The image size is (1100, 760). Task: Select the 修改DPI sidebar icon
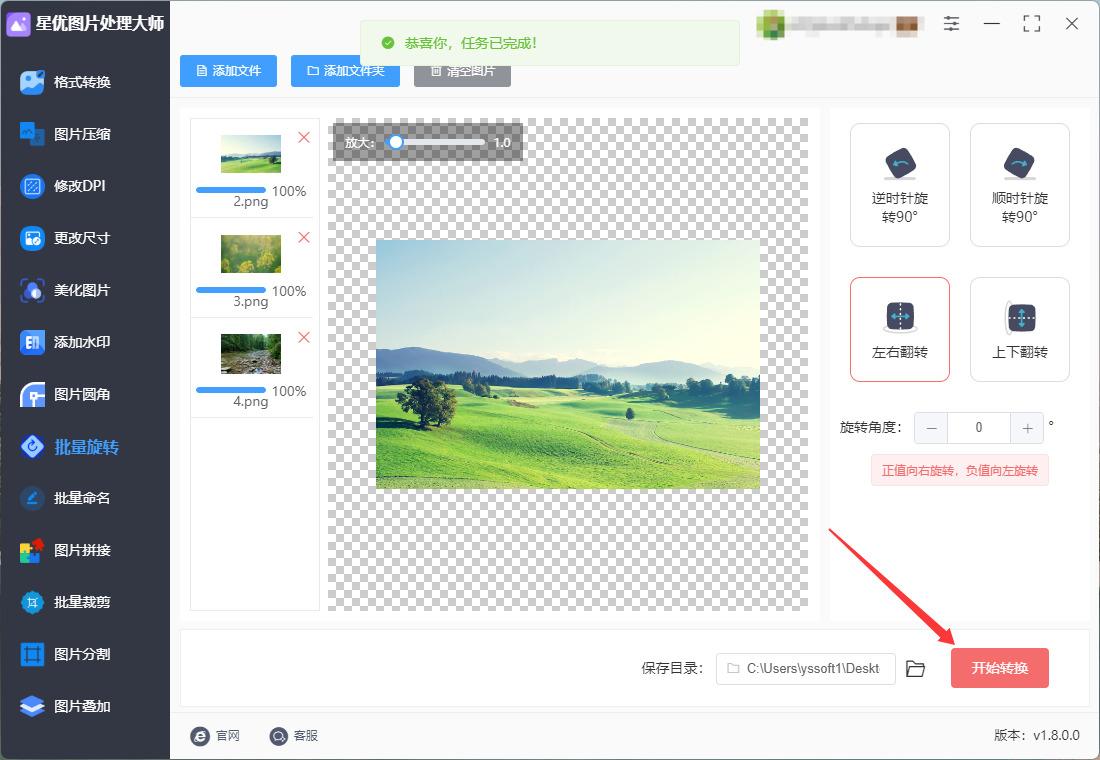pyautogui.click(x=32, y=186)
